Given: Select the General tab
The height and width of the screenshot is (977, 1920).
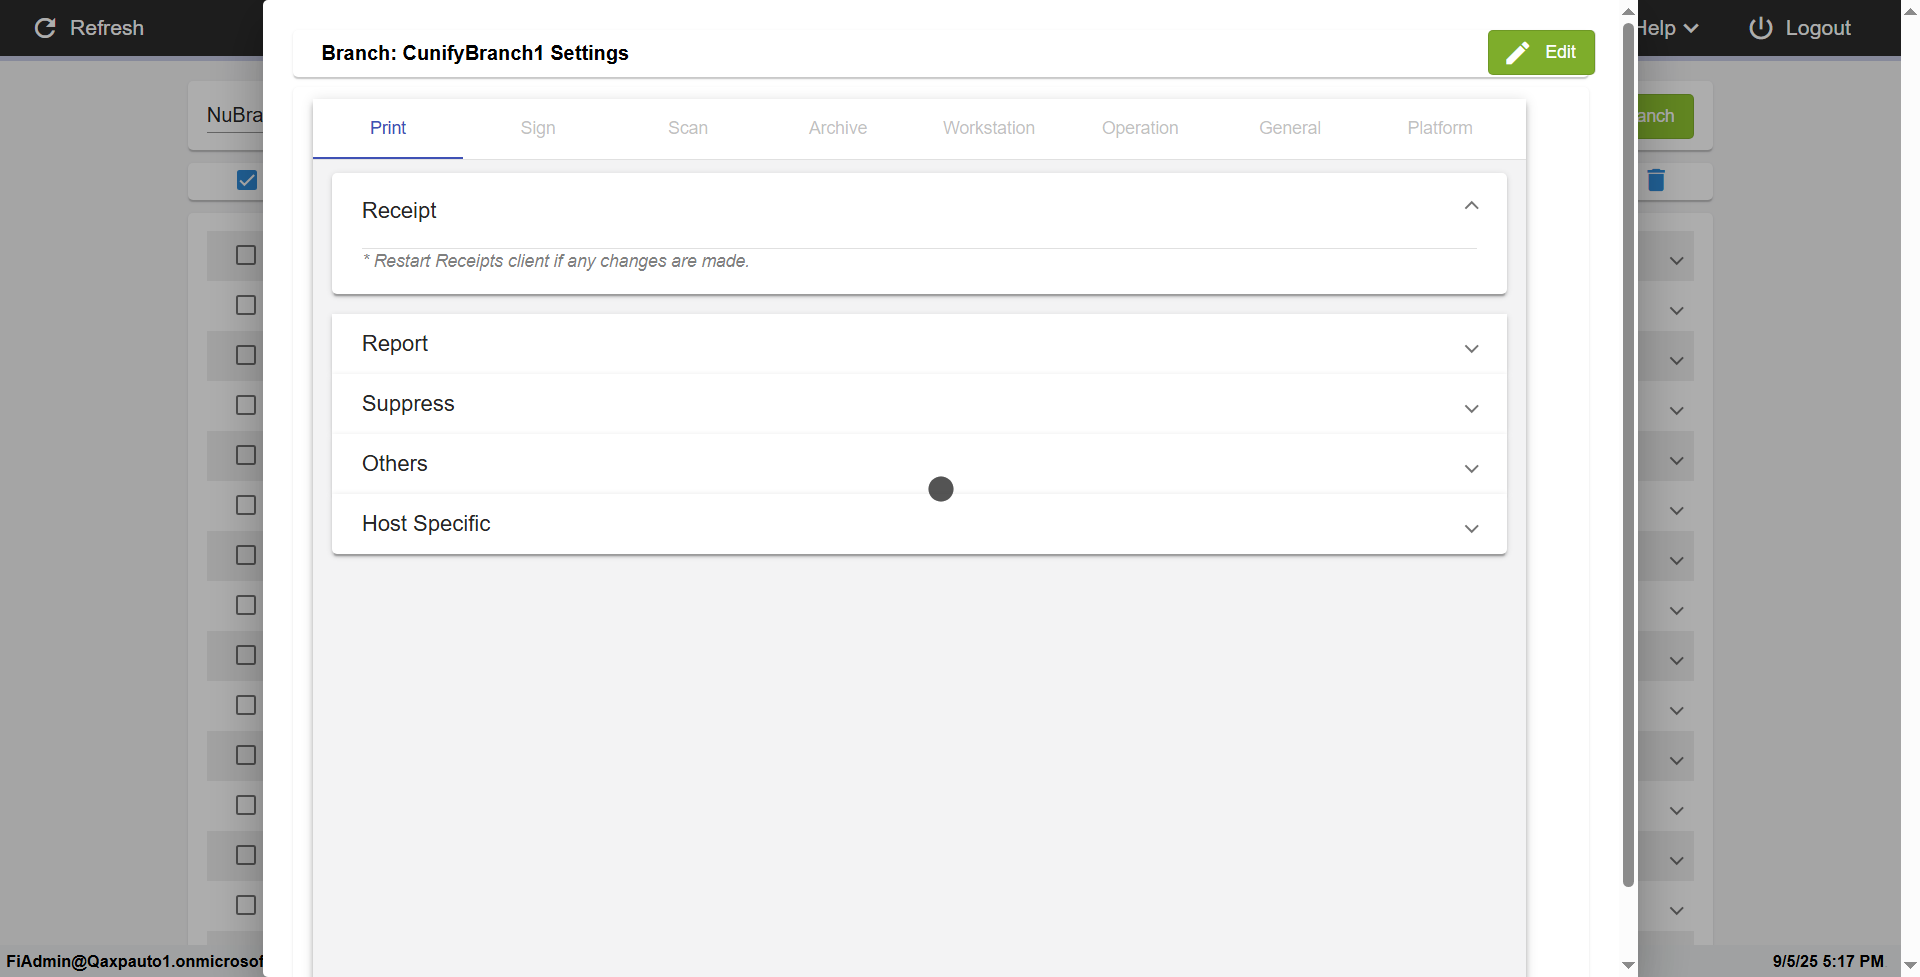Looking at the screenshot, I should [x=1290, y=128].
